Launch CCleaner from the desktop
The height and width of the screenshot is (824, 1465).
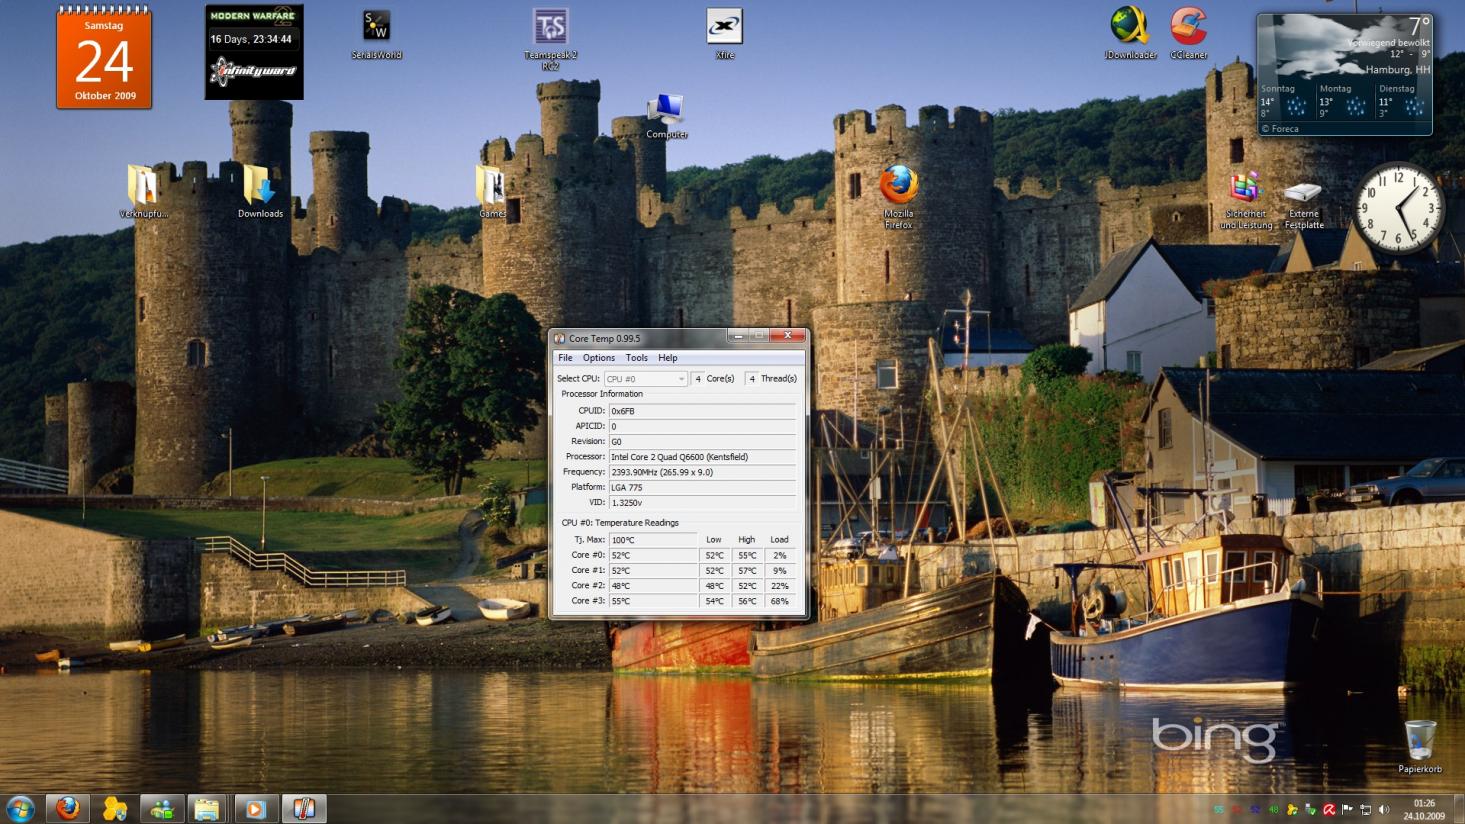click(x=1188, y=33)
